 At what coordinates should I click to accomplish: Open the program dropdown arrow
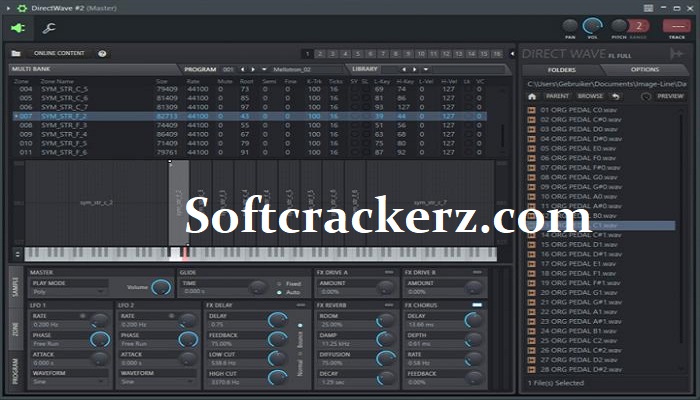click(x=264, y=69)
